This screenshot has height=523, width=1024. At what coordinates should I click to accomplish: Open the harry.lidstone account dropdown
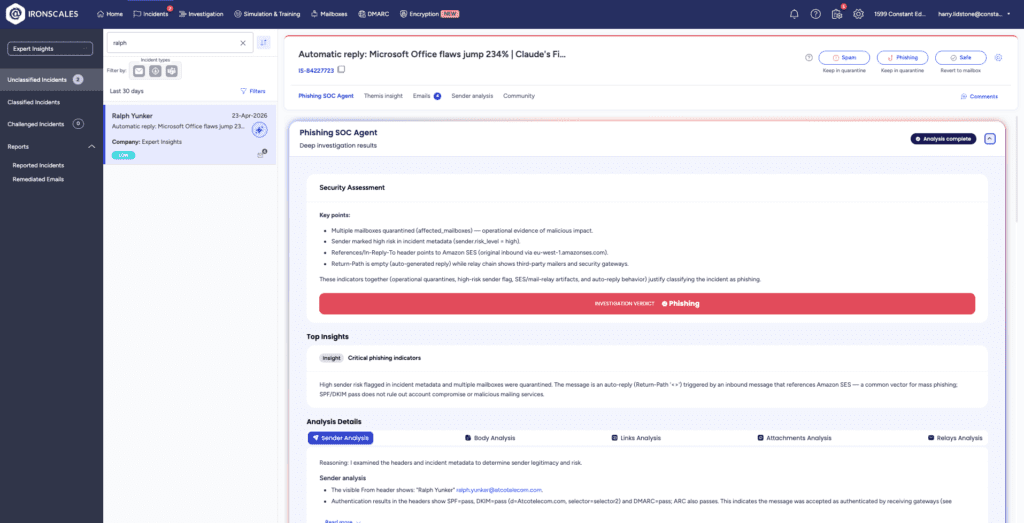[x=974, y=14]
